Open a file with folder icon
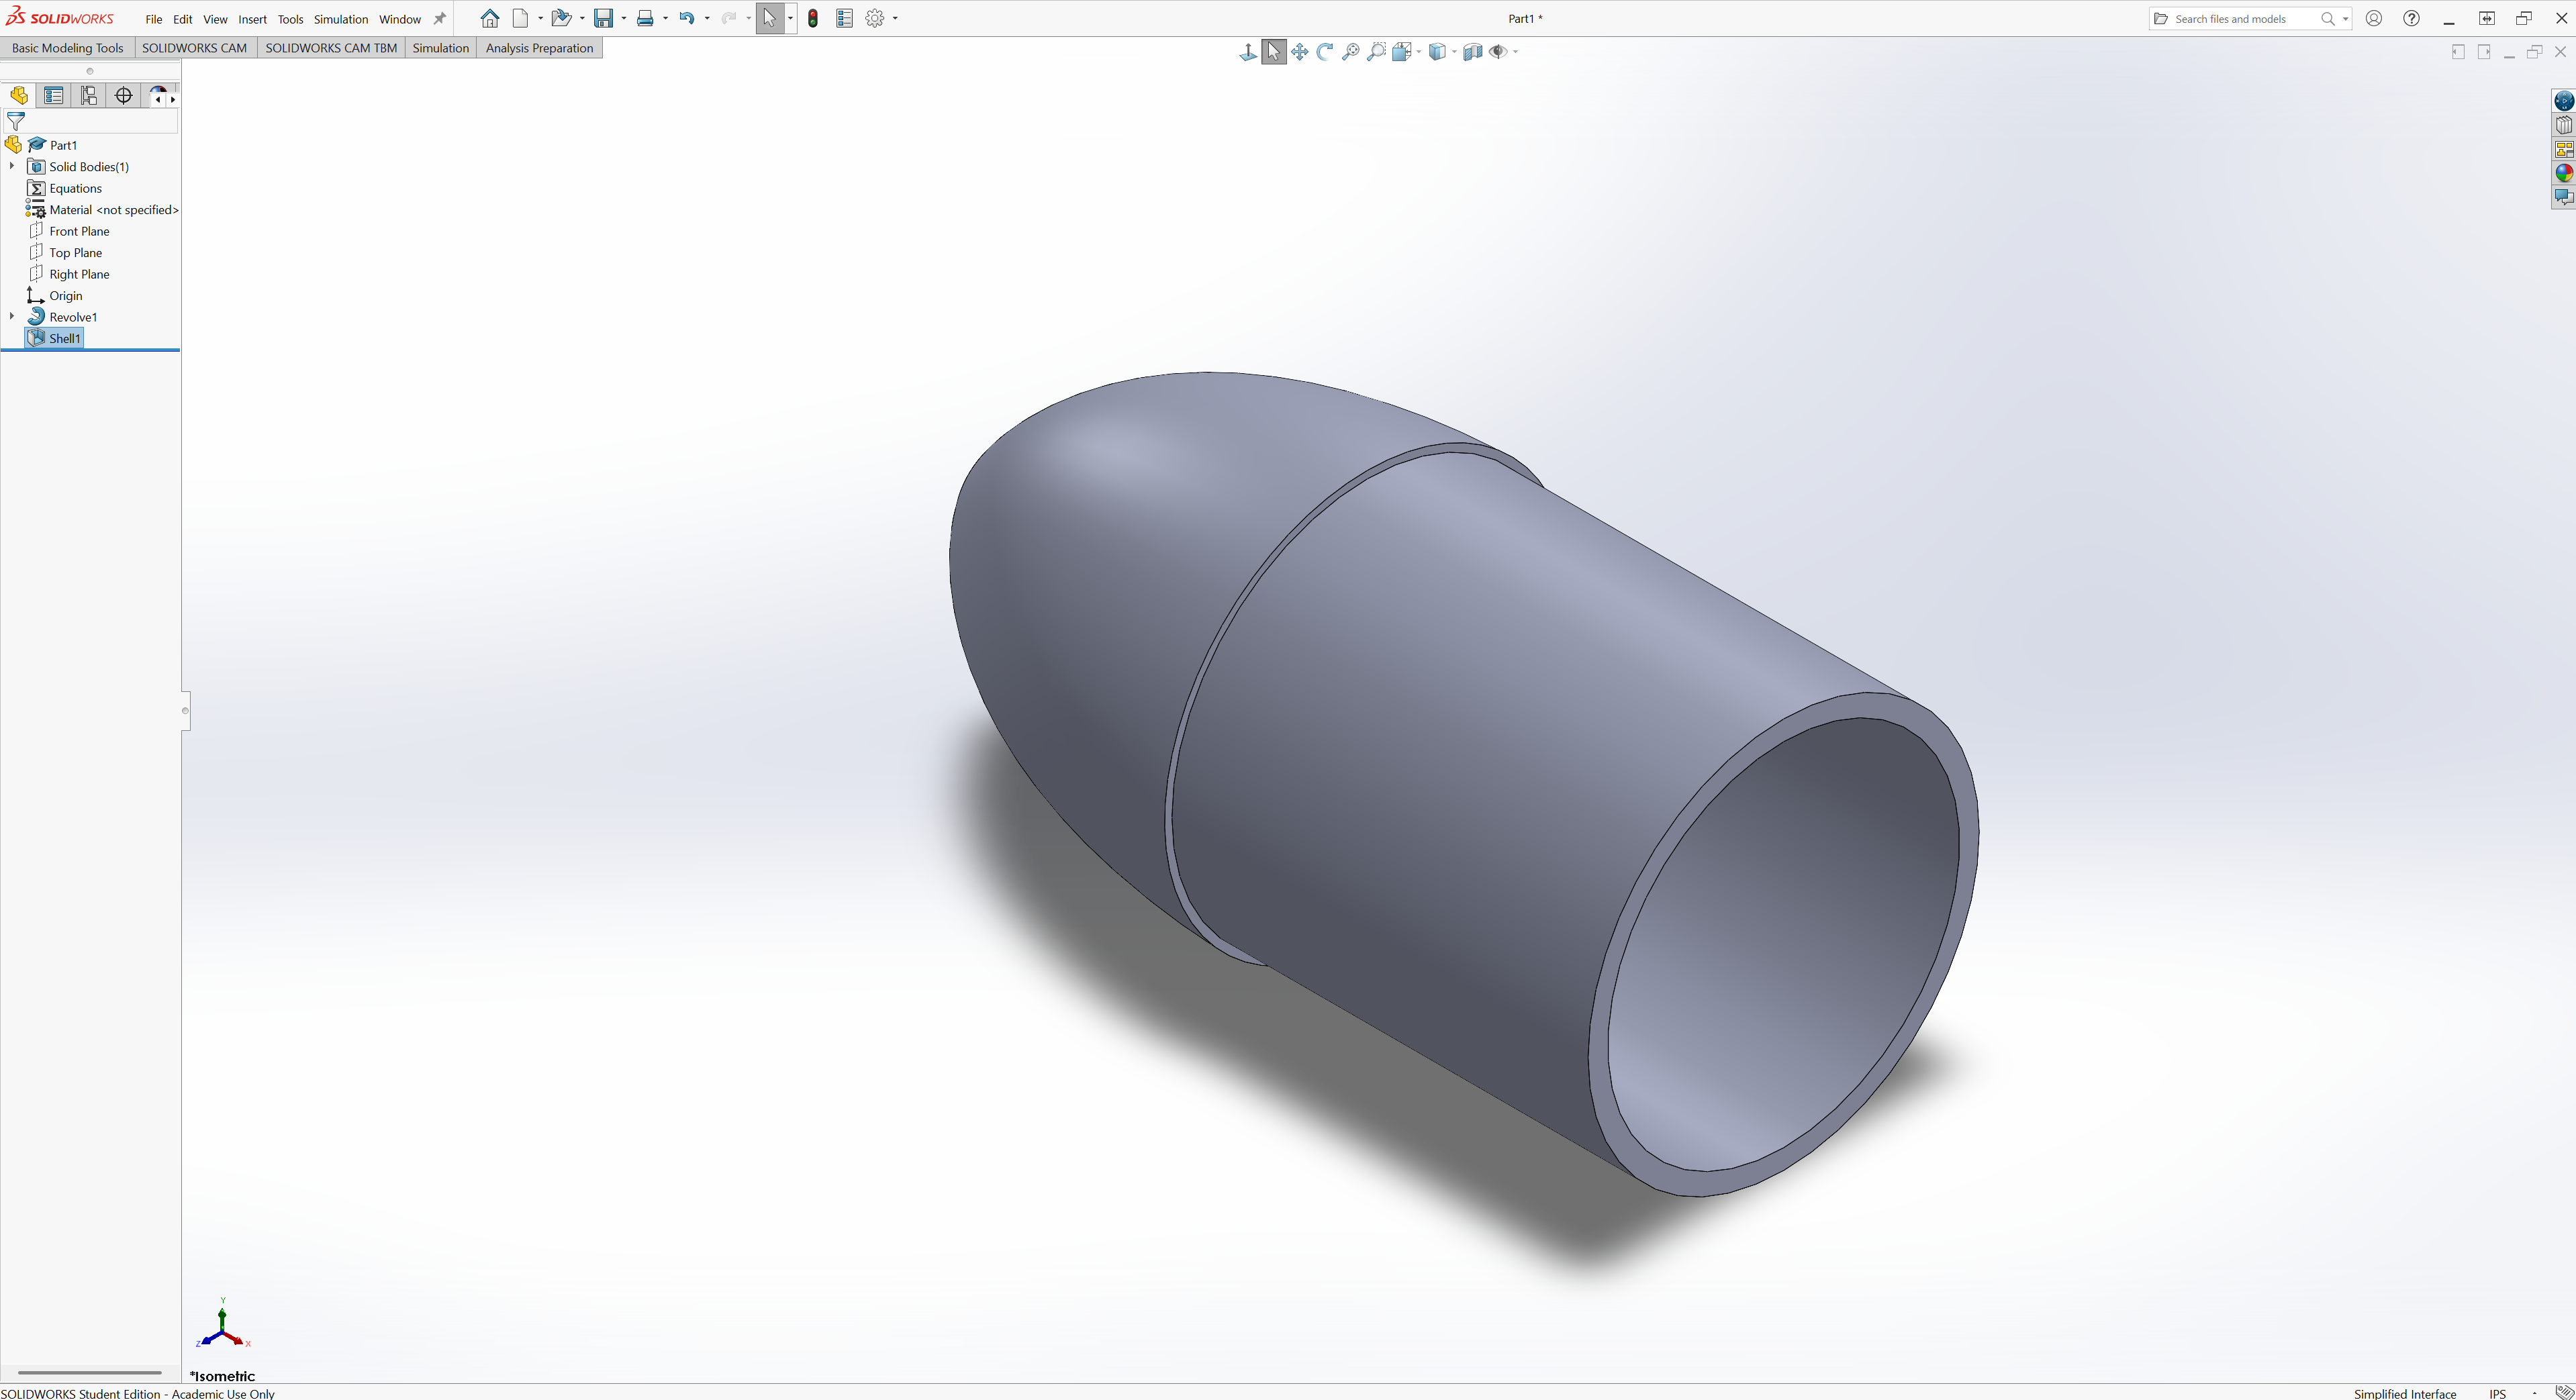The height and width of the screenshot is (1400, 2576). (x=561, y=19)
